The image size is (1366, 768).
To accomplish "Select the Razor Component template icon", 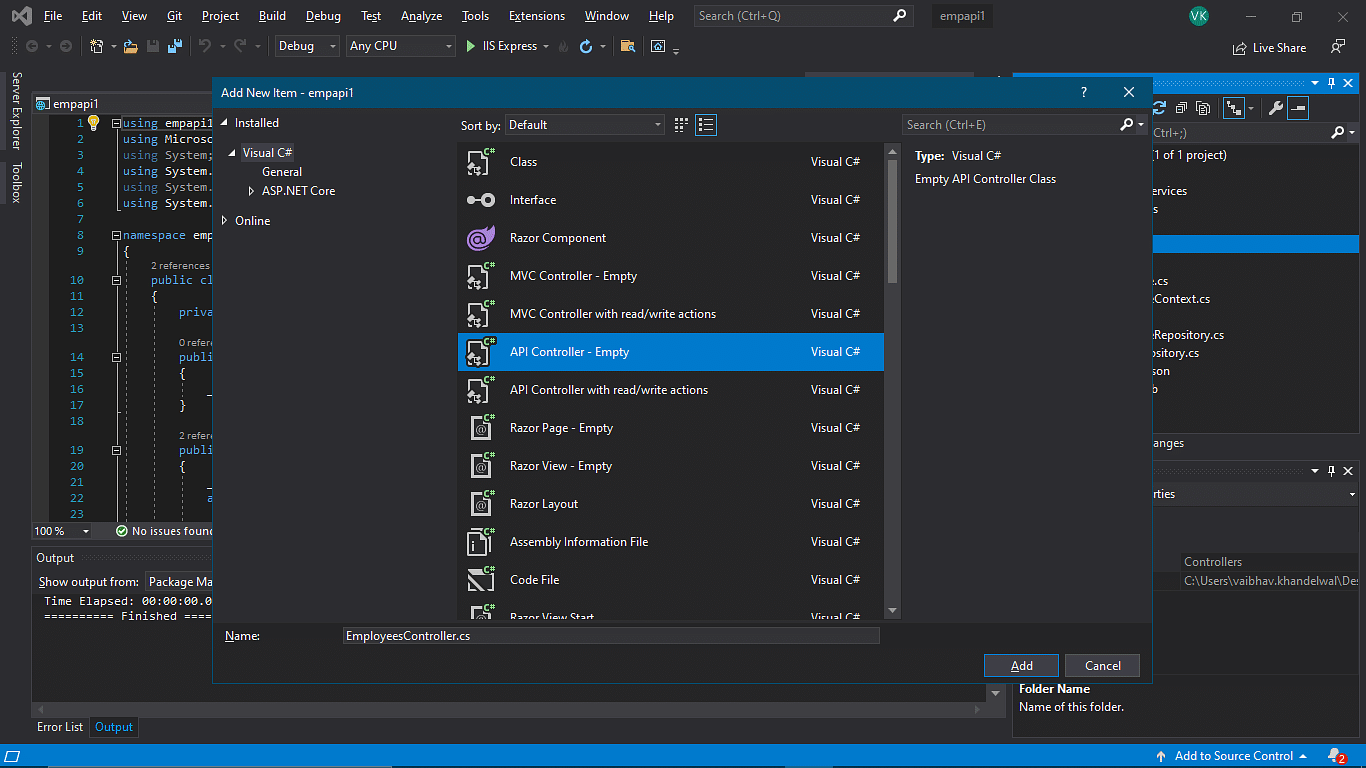I will pos(481,238).
